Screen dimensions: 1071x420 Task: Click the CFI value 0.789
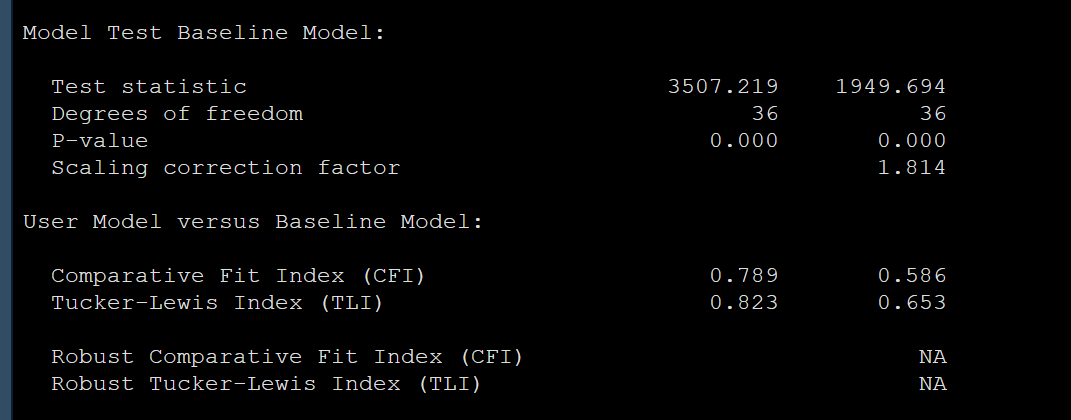[x=744, y=276]
